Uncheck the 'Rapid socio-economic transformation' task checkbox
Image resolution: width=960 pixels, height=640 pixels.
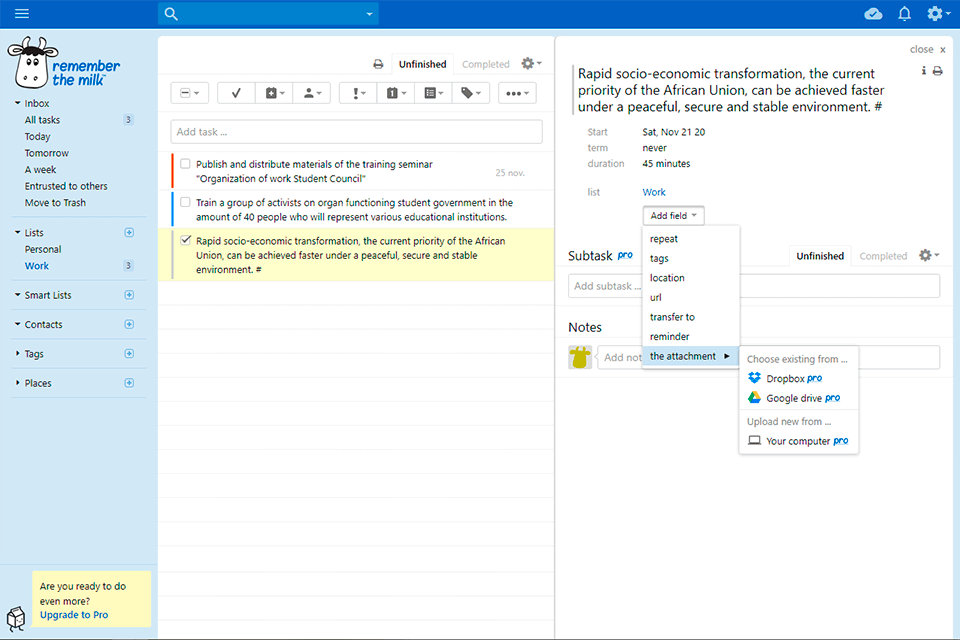tap(185, 240)
